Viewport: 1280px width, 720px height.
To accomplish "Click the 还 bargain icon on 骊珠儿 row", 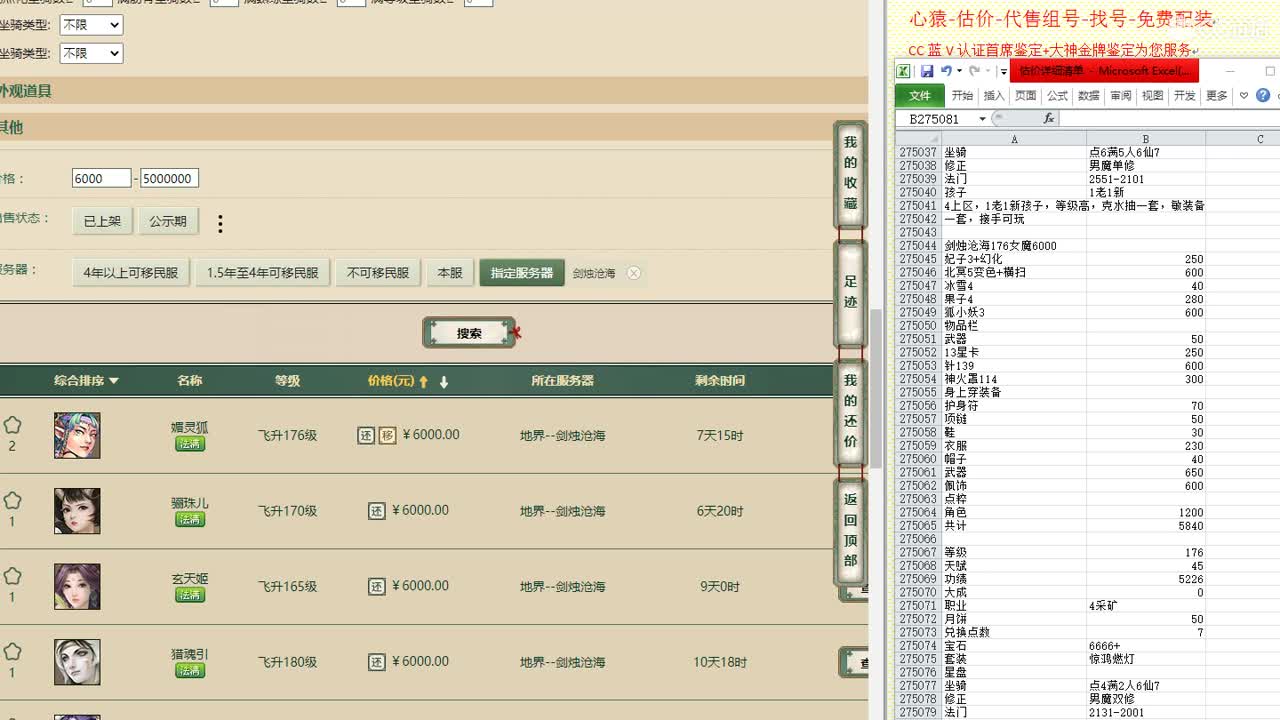I will click(377, 511).
